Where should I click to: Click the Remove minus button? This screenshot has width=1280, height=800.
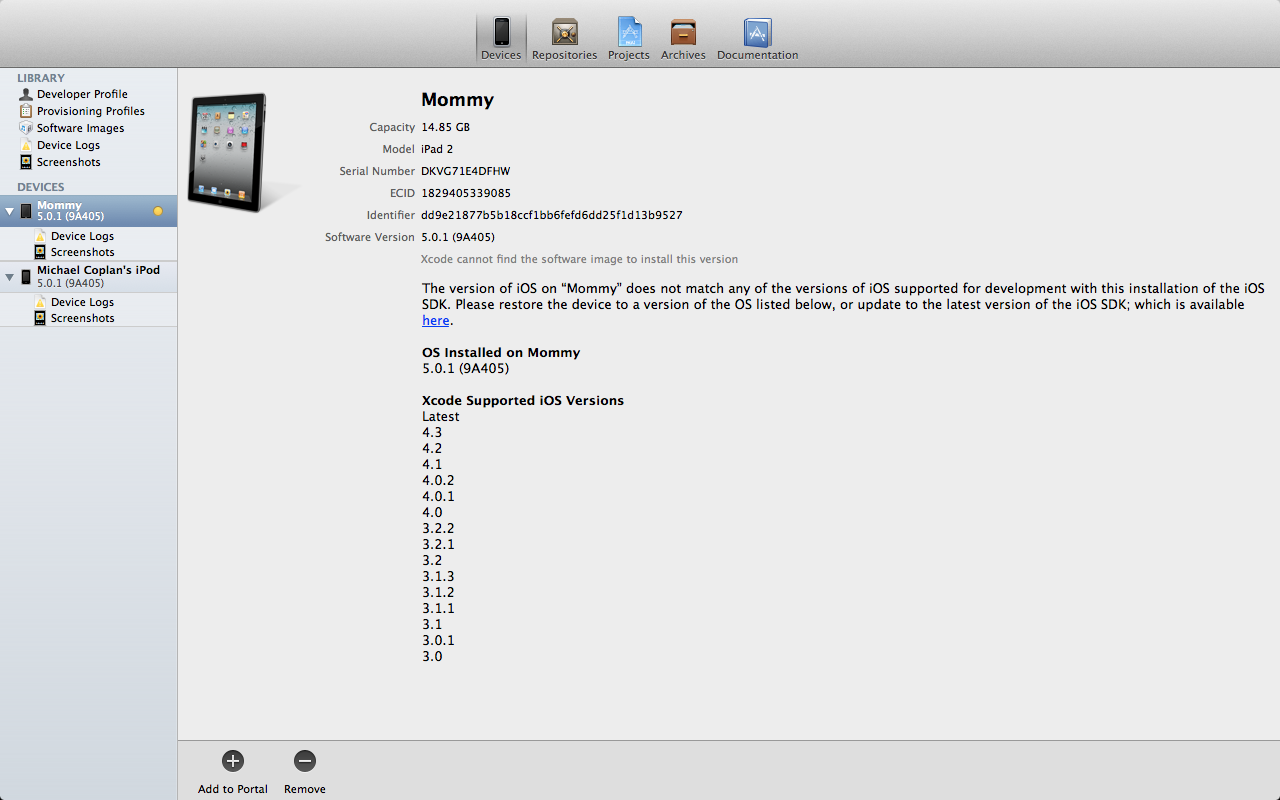click(305, 761)
